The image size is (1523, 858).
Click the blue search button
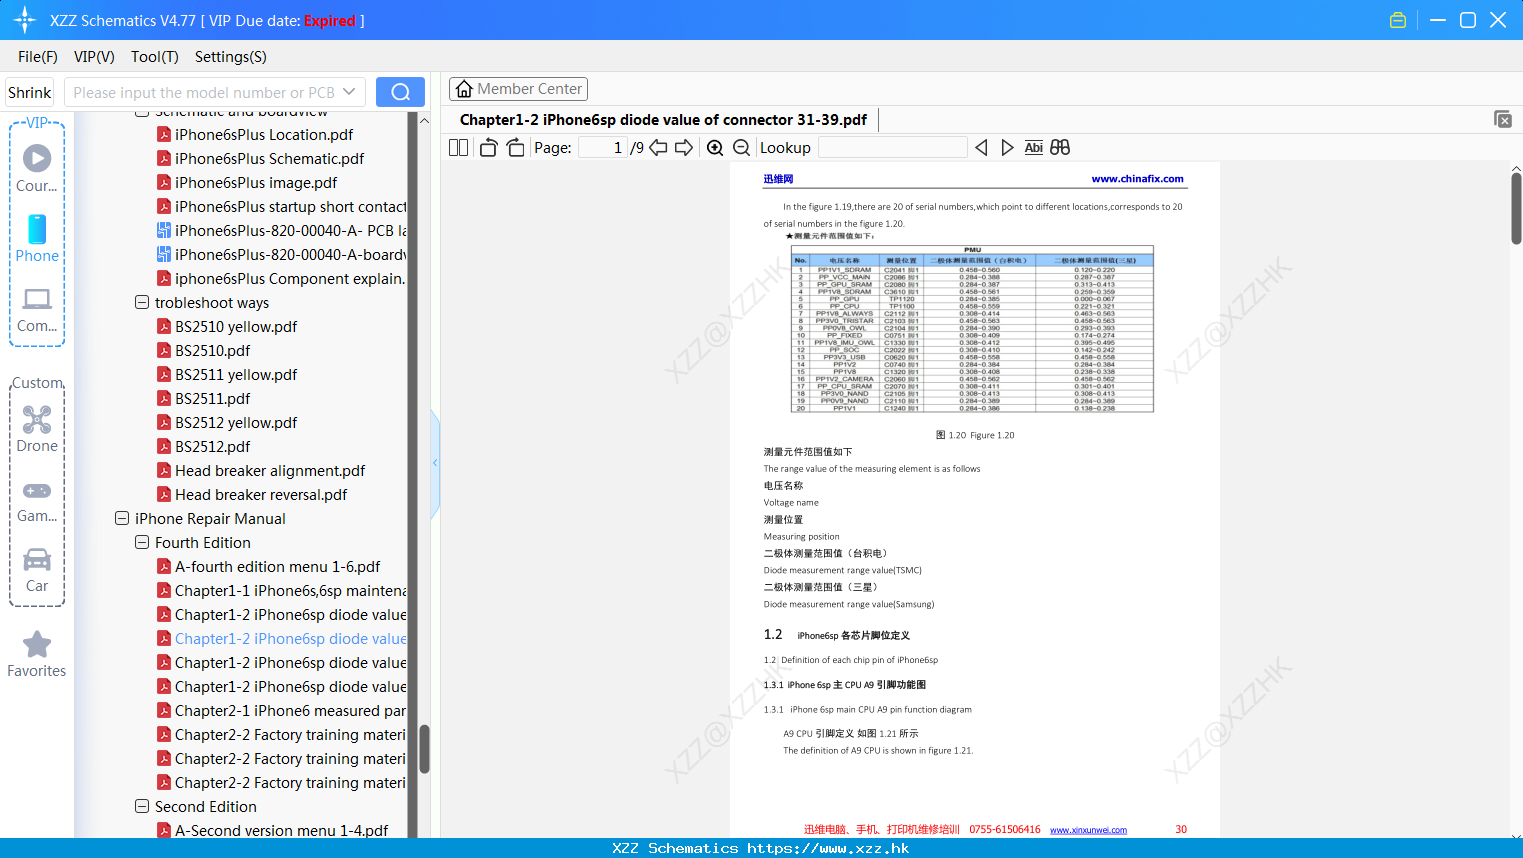click(x=400, y=92)
